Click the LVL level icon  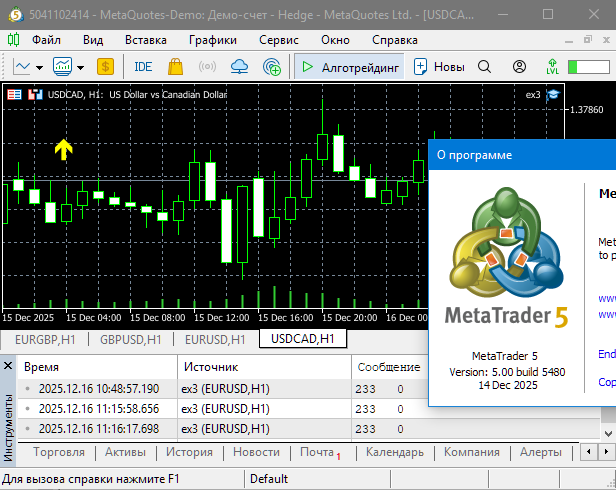[x=552, y=67]
